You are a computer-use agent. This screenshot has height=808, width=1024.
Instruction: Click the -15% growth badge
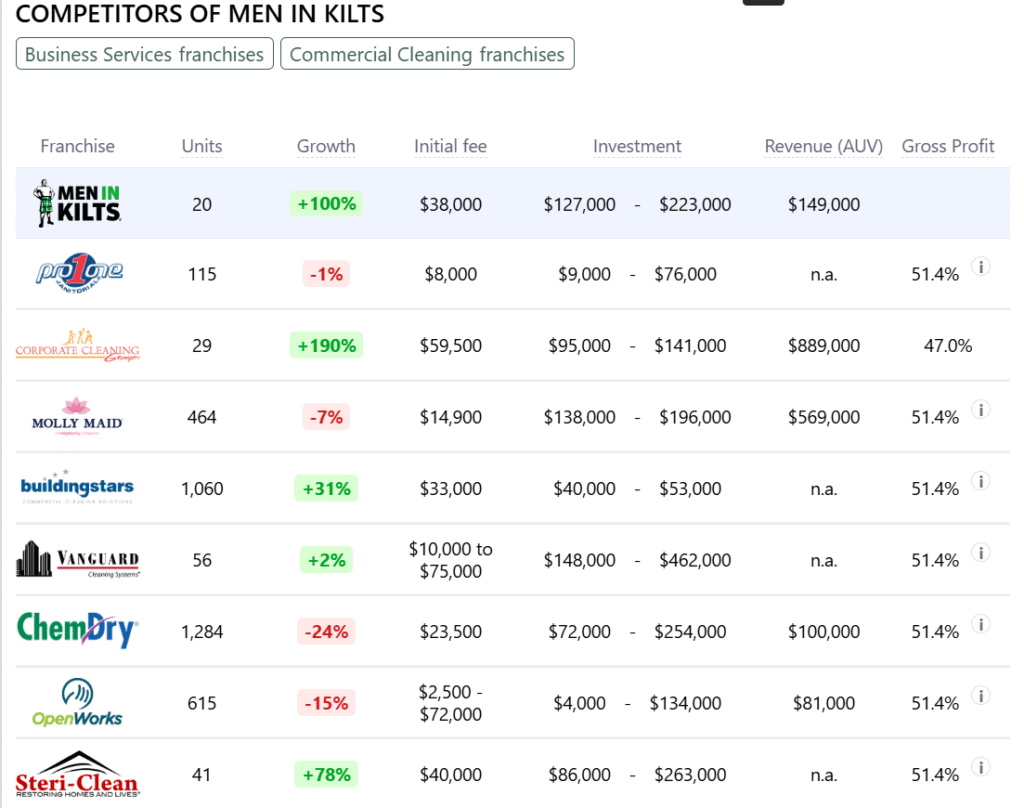(327, 703)
